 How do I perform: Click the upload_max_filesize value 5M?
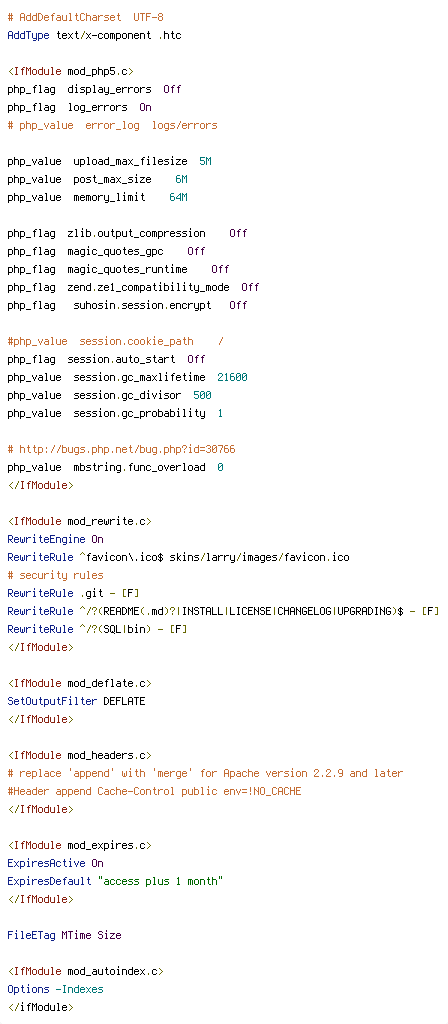coord(205,161)
